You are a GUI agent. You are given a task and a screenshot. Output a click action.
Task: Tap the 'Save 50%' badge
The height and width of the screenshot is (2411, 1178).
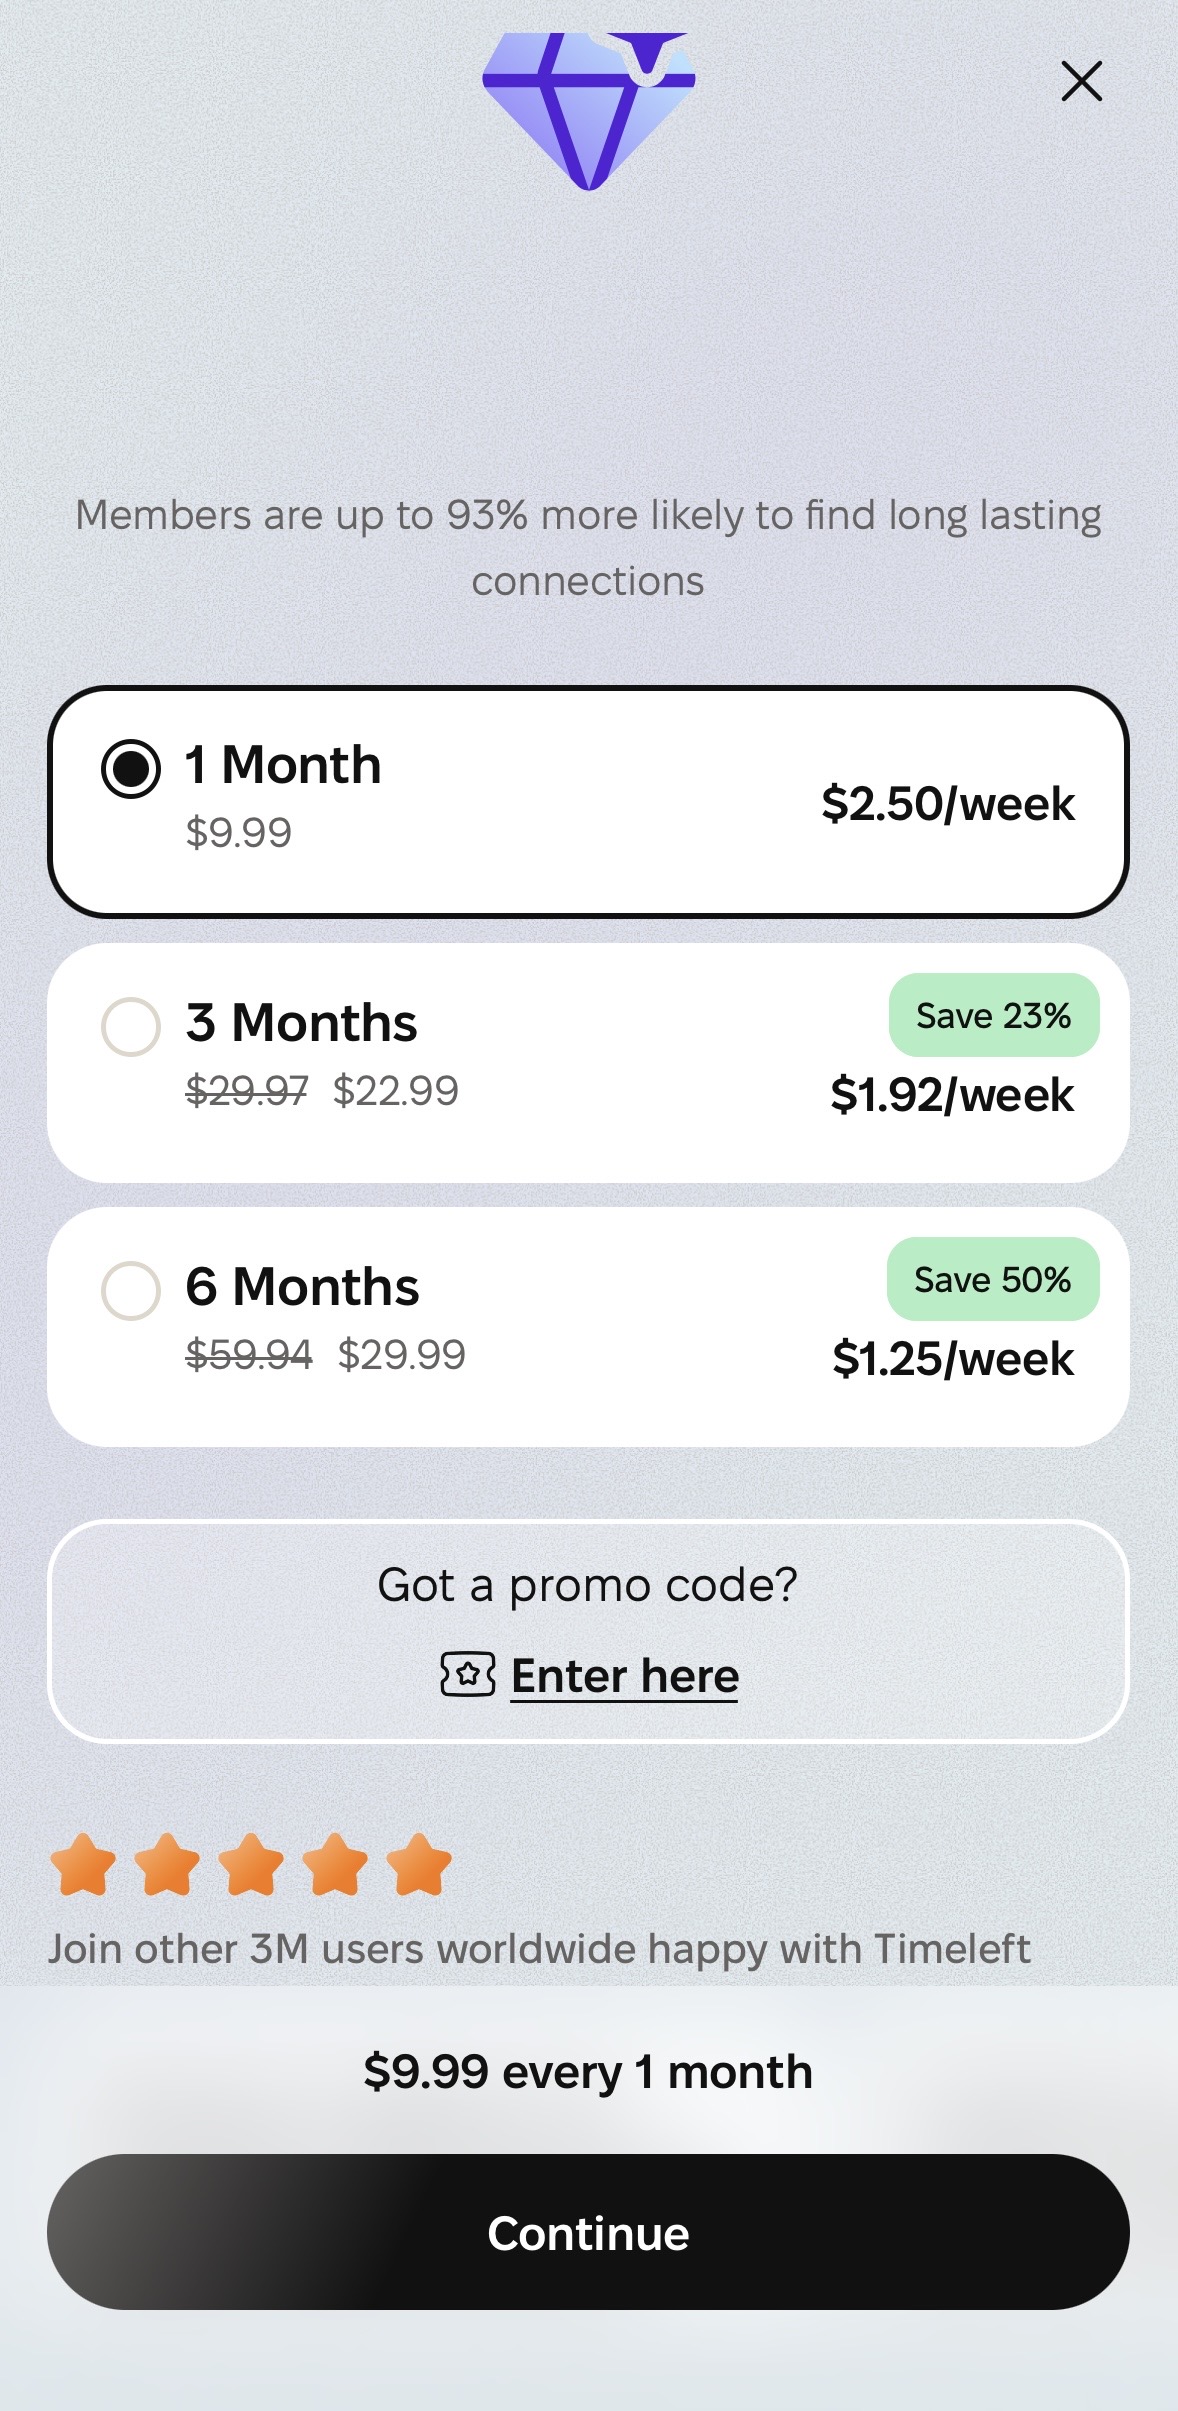pos(992,1279)
